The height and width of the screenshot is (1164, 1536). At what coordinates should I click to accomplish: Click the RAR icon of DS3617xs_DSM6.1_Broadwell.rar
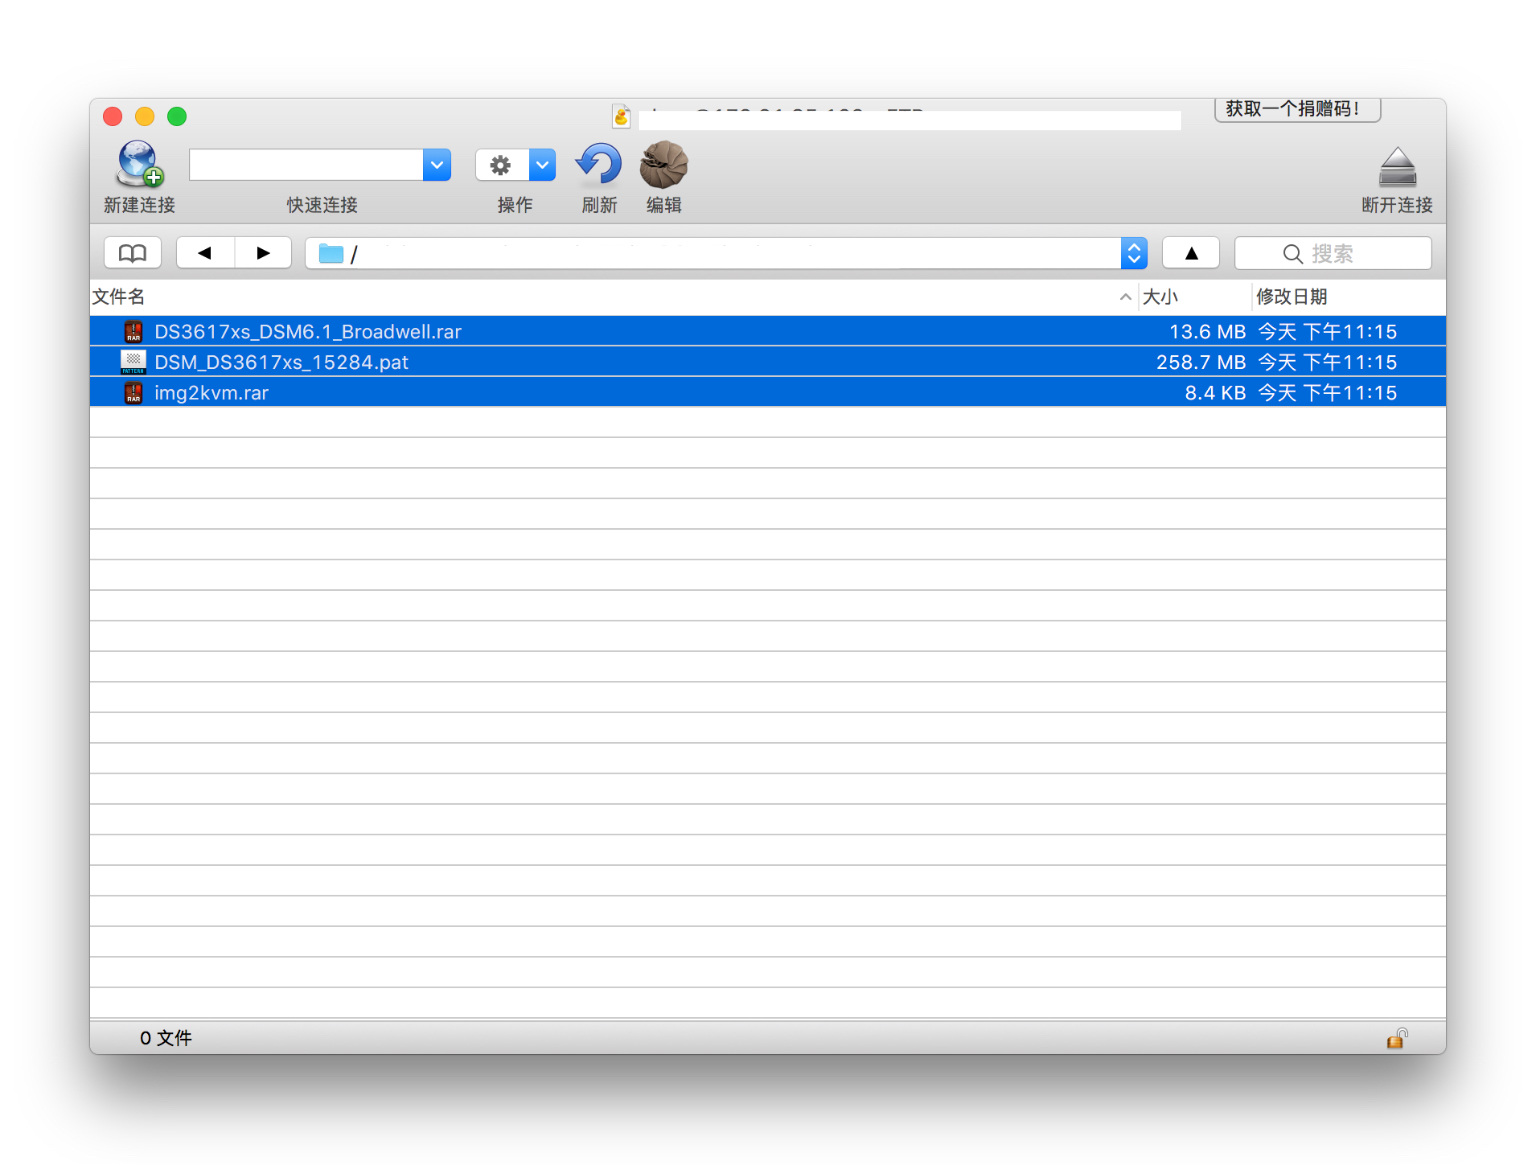click(x=133, y=331)
